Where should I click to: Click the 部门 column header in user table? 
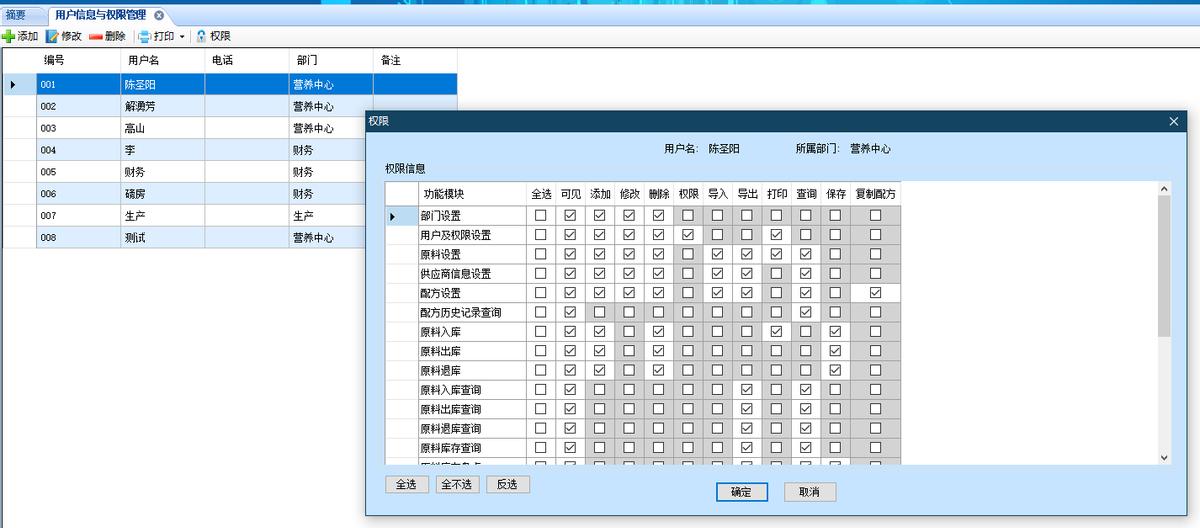coord(331,61)
